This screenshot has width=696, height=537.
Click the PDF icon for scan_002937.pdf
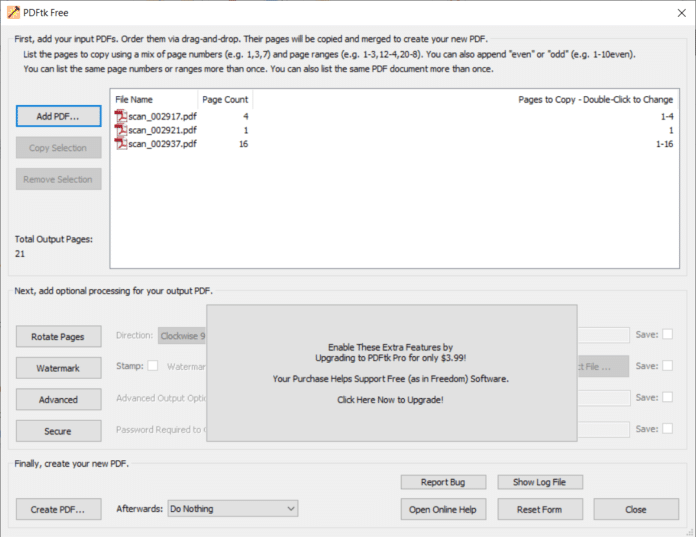[x=121, y=144]
